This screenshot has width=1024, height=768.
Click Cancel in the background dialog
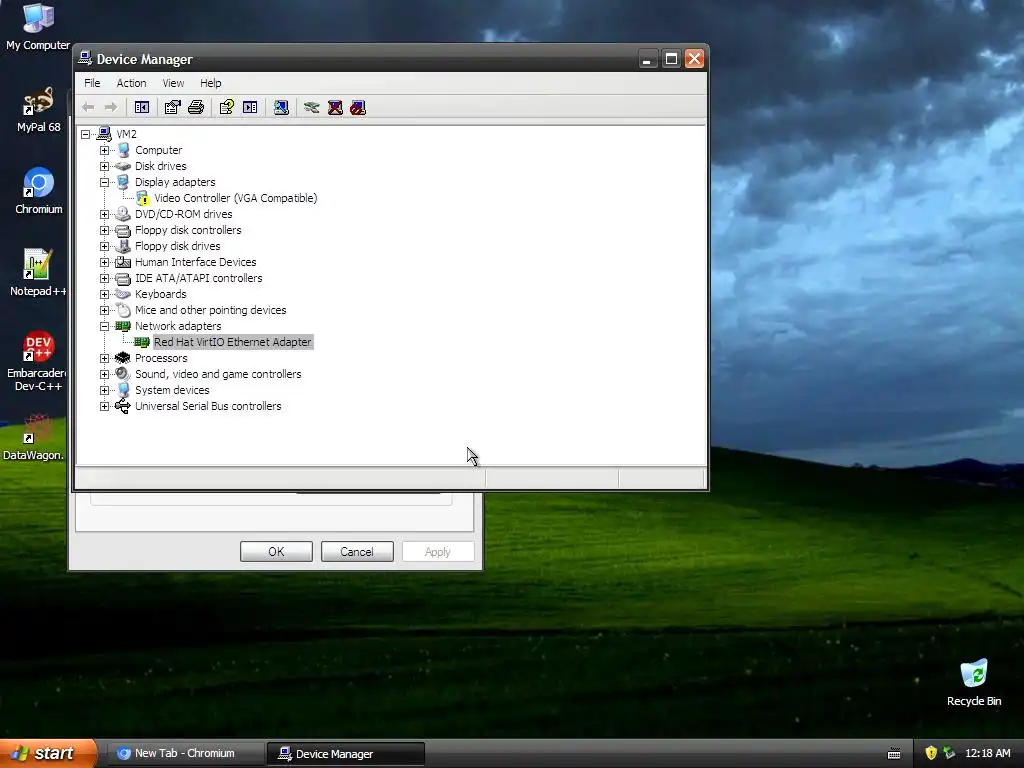click(x=357, y=552)
